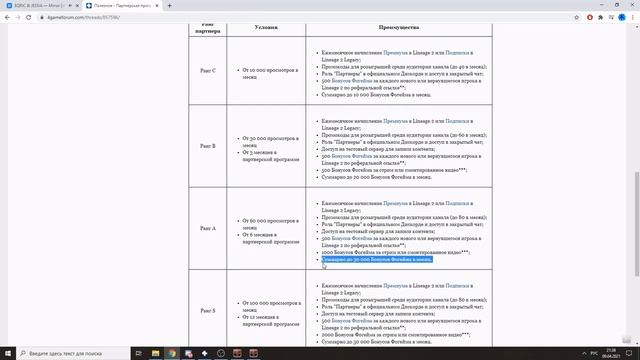640x360 pixels.
Task: Click the browser forward arrow
Action: click(18, 18)
